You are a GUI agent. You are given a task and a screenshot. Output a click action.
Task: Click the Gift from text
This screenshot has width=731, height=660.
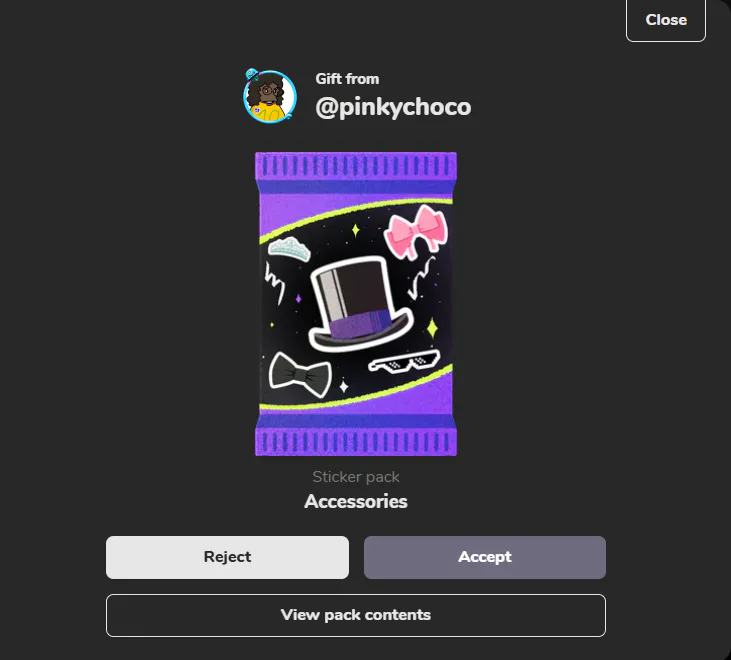point(347,79)
